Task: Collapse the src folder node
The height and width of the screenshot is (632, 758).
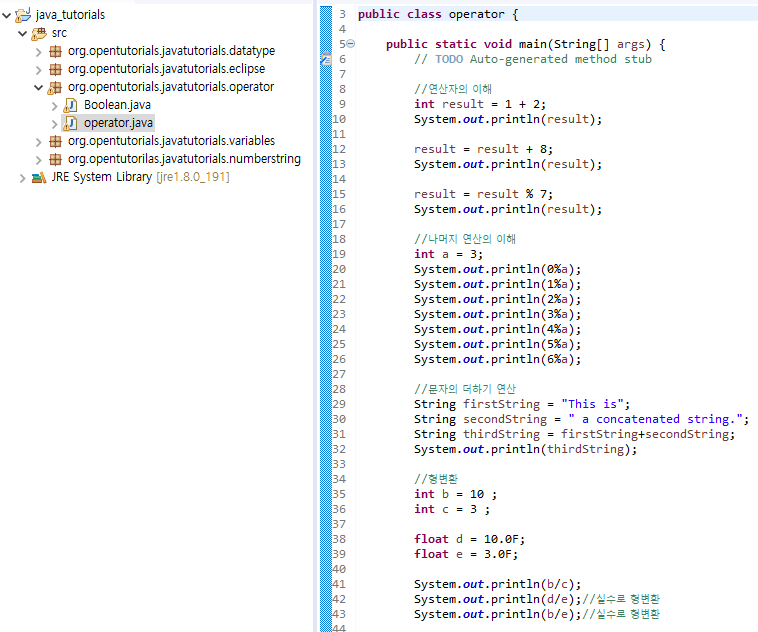Action: (x=23, y=33)
